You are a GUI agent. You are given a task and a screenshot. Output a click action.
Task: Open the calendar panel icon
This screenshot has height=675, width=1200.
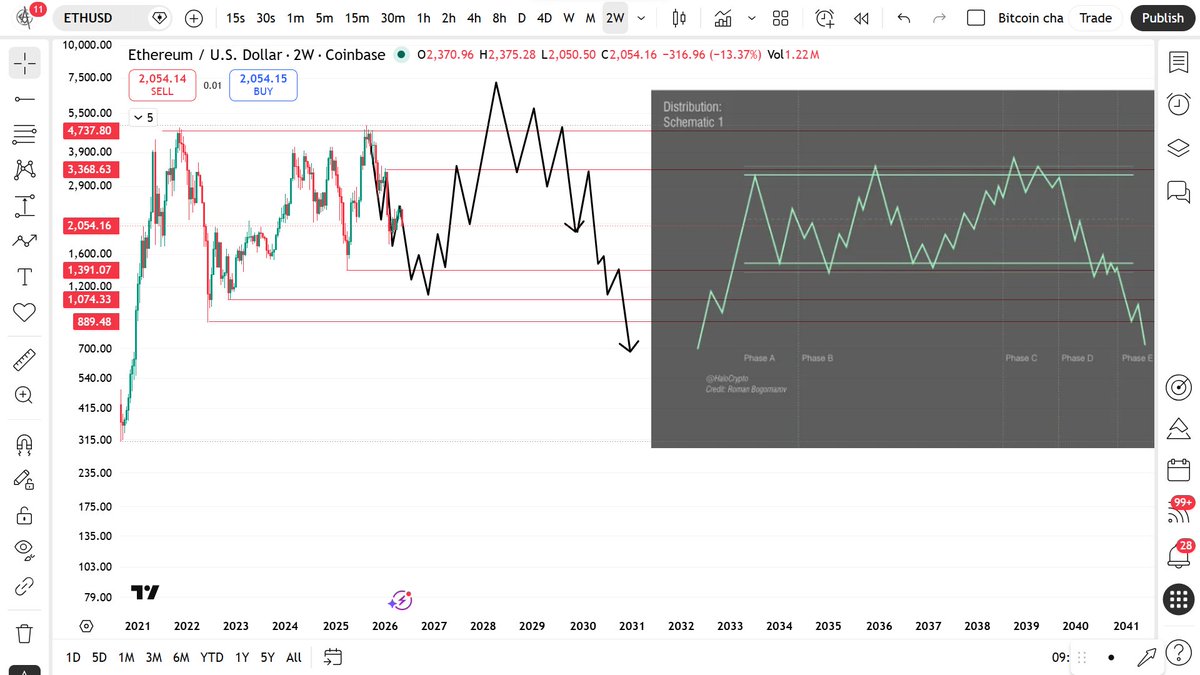[1179, 470]
